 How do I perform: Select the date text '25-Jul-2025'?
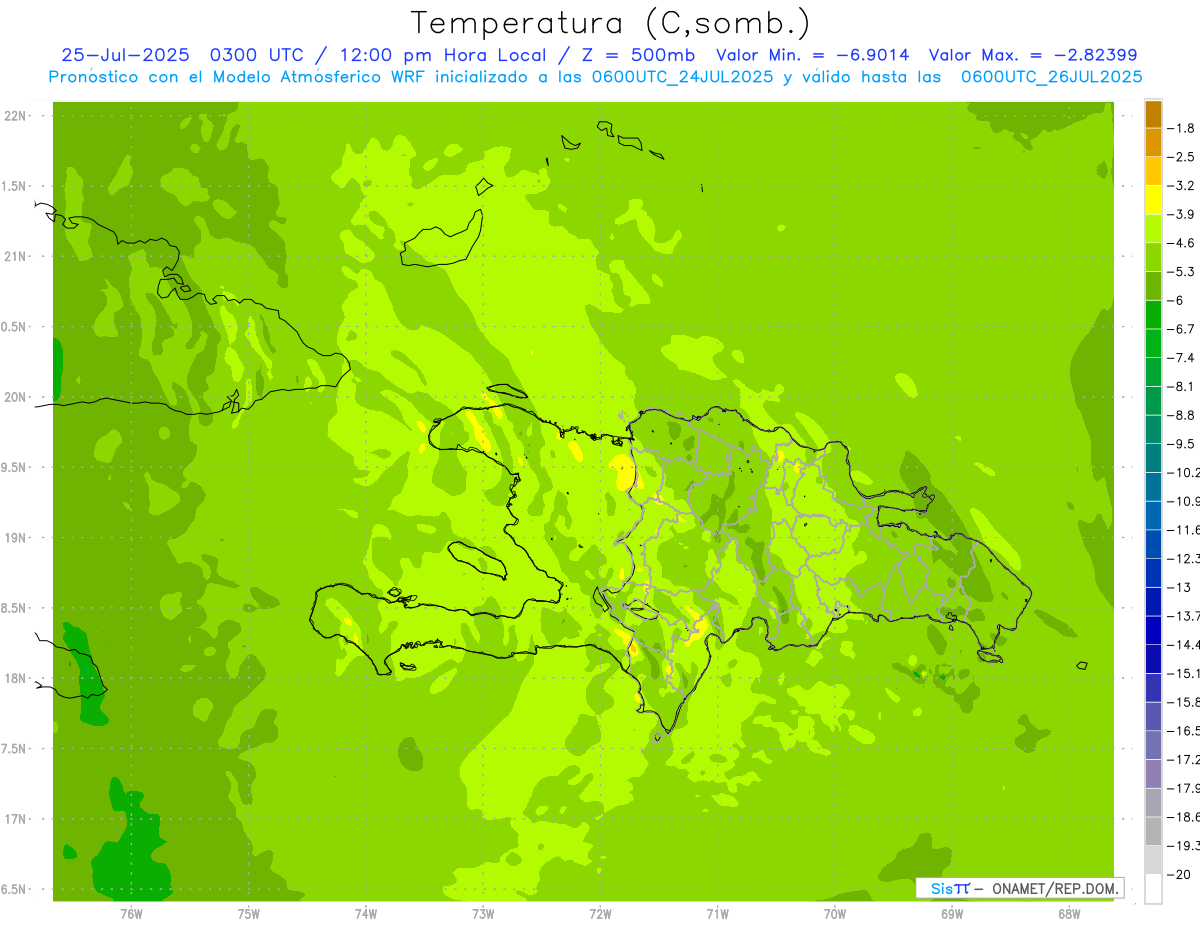coord(124,55)
